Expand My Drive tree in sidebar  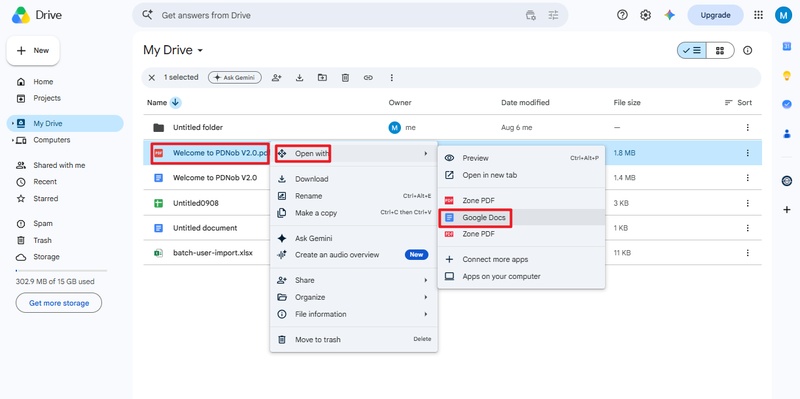point(13,123)
